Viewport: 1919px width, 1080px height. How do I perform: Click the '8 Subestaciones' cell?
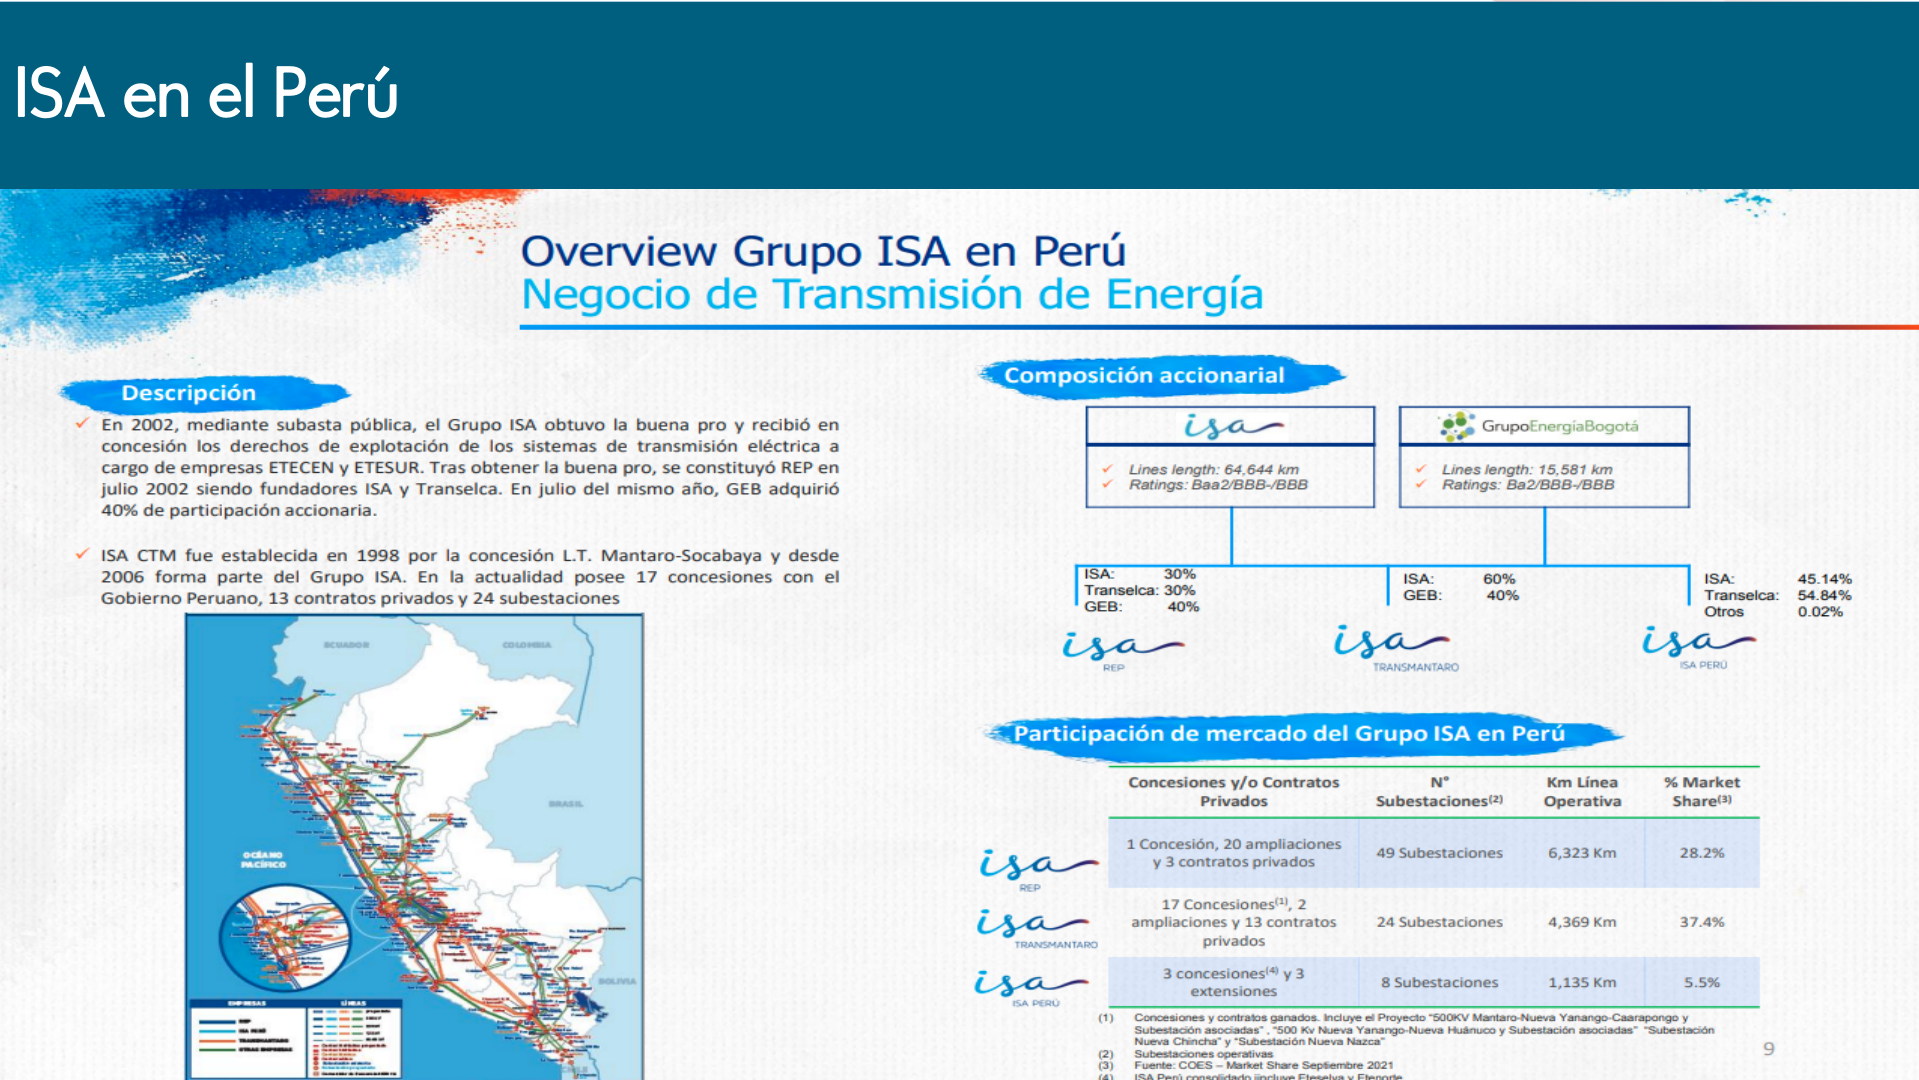tap(1439, 983)
